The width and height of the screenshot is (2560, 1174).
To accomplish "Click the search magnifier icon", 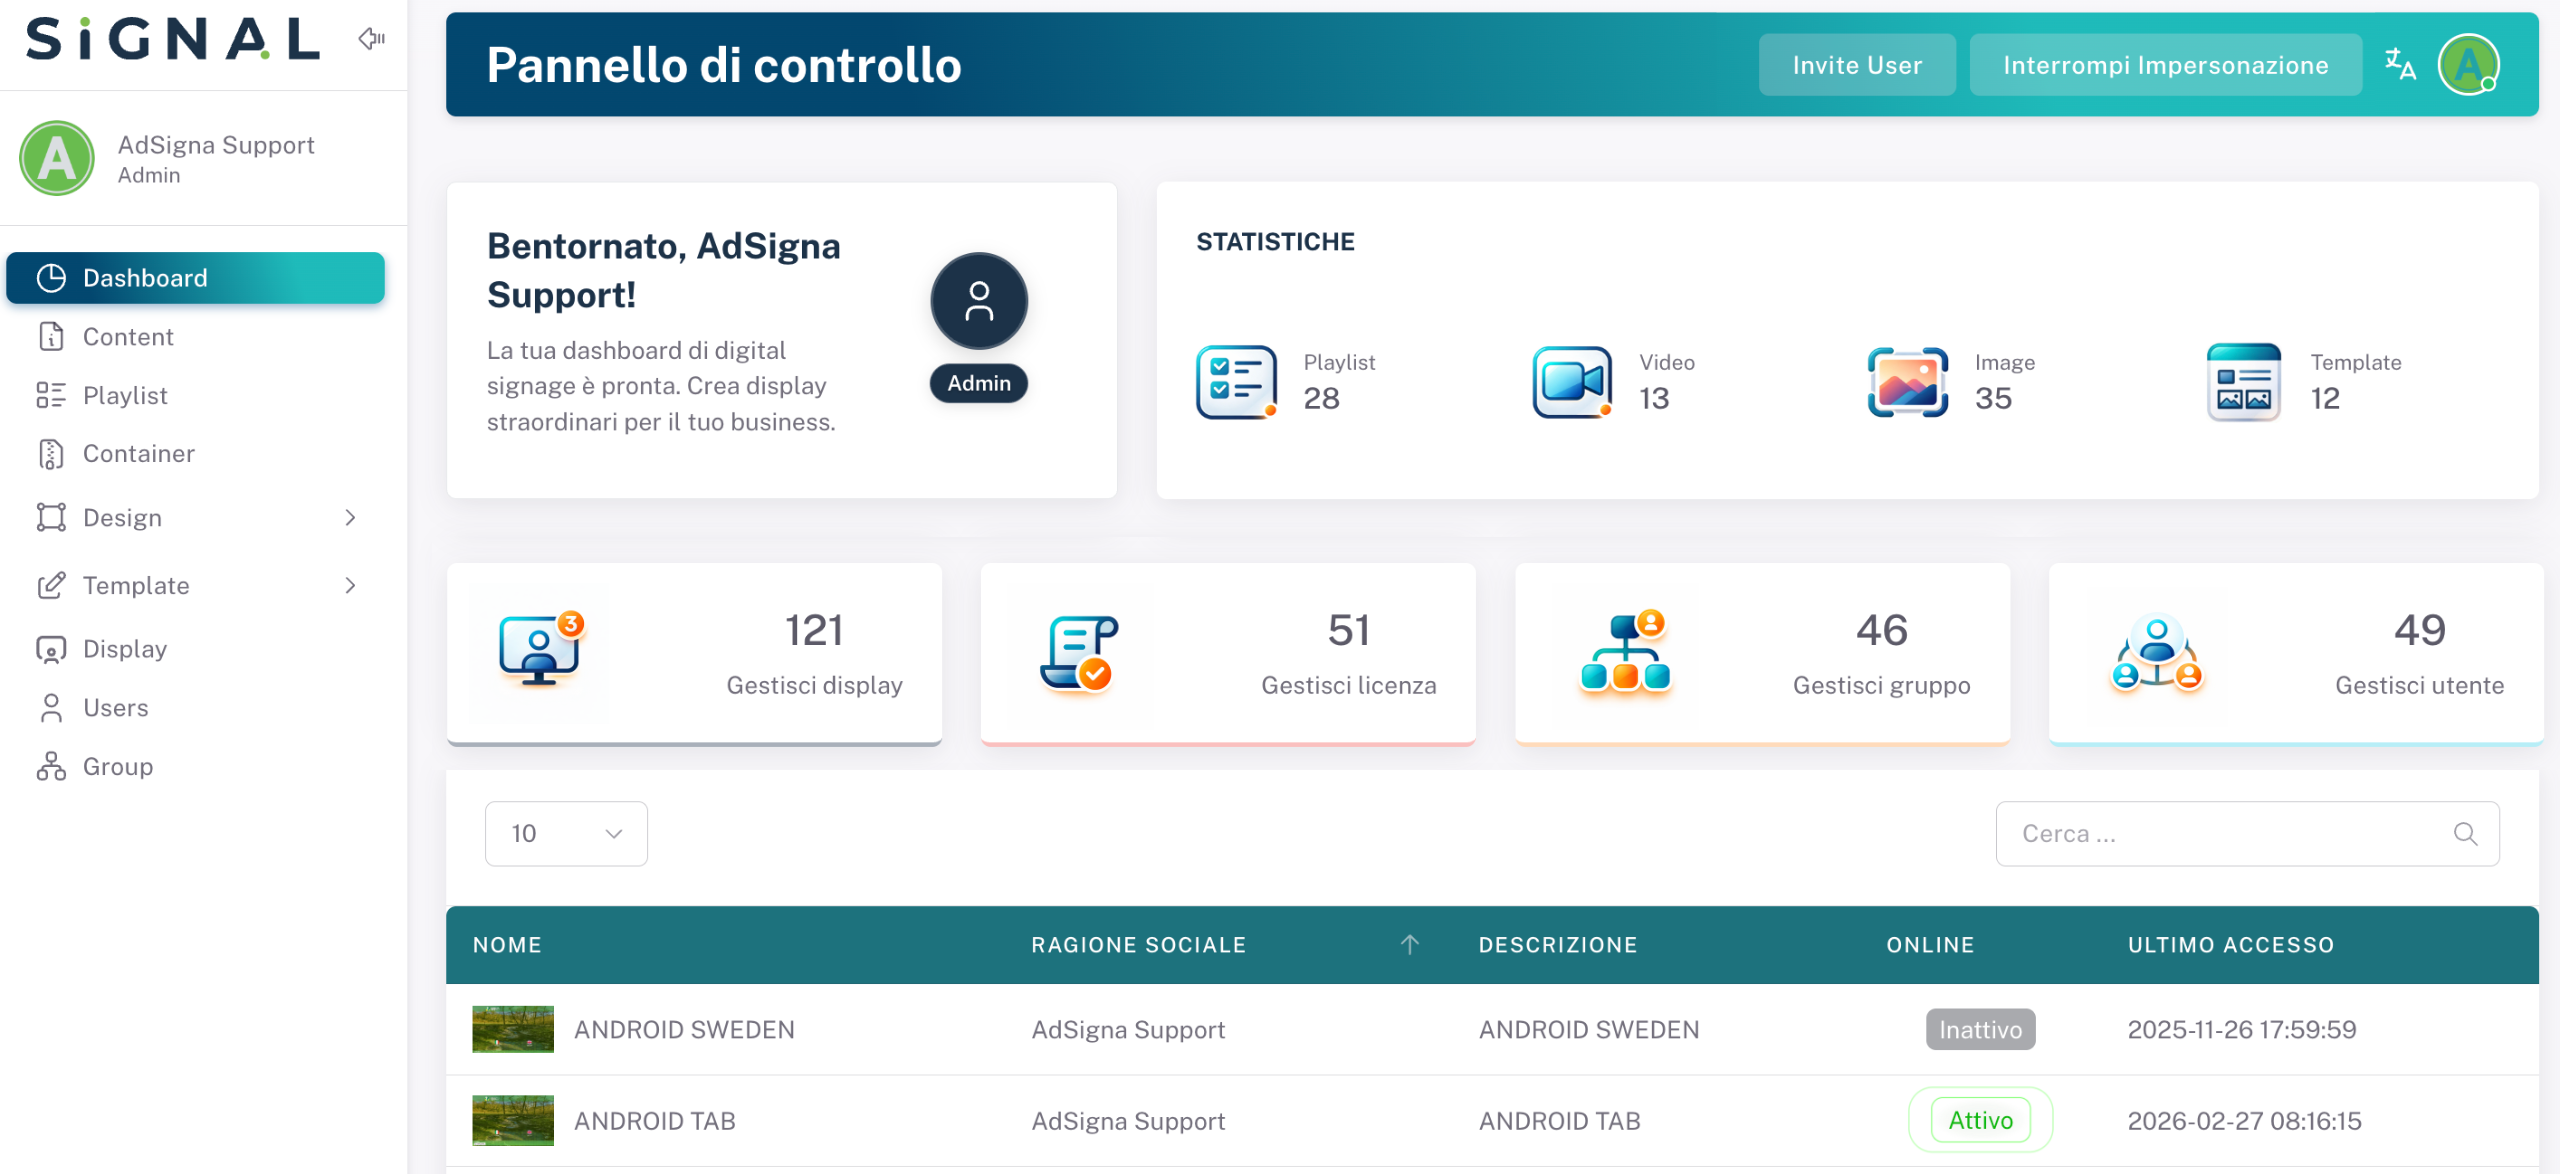I will [x=2465, y=834].
